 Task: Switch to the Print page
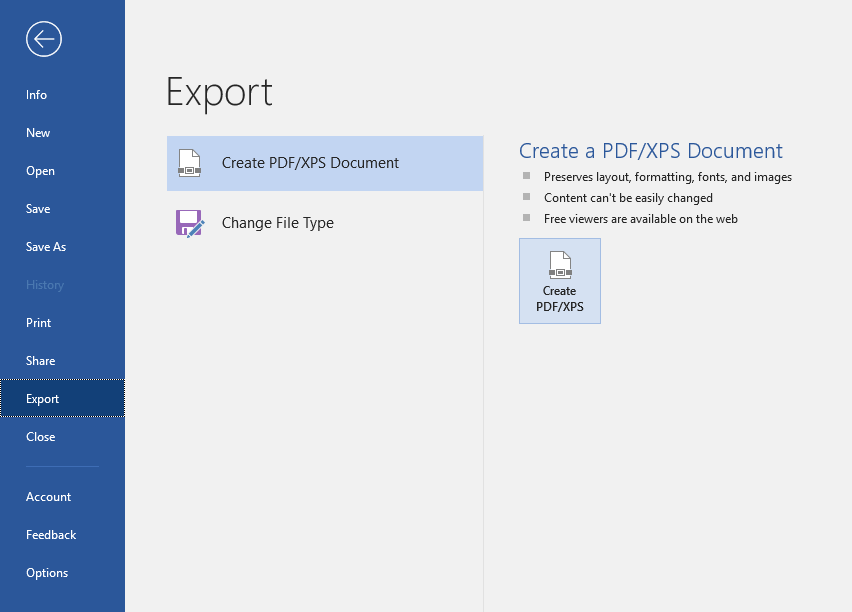click(x=38, y=323)
